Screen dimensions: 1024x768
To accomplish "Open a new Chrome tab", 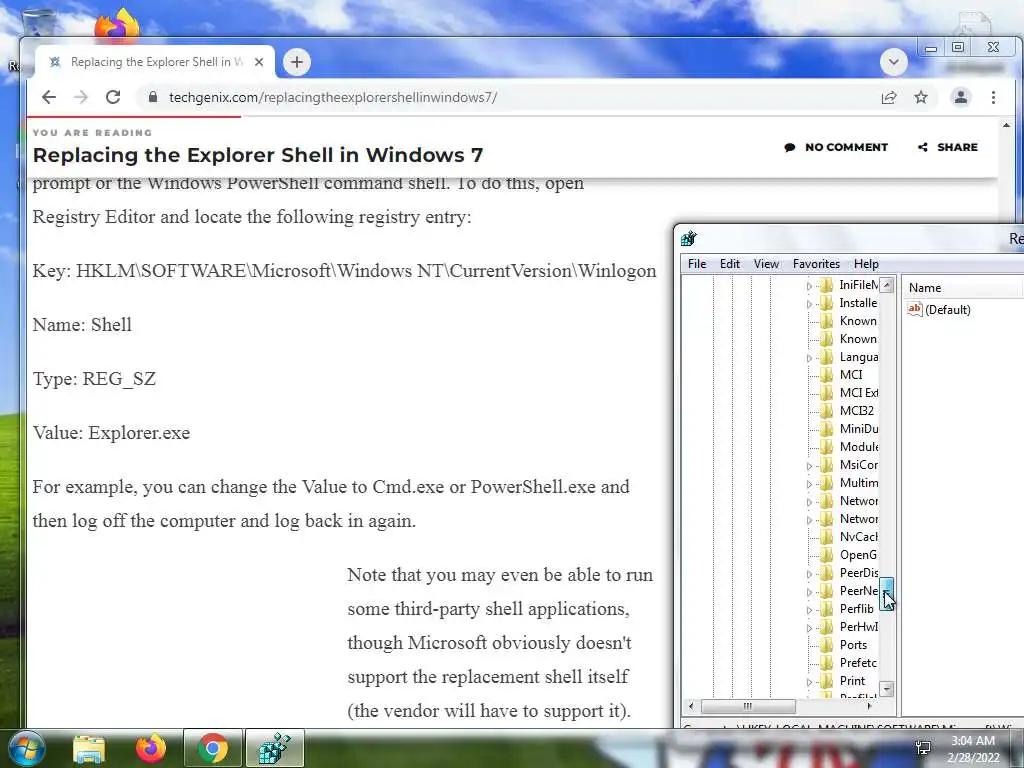I will (296, 62).
